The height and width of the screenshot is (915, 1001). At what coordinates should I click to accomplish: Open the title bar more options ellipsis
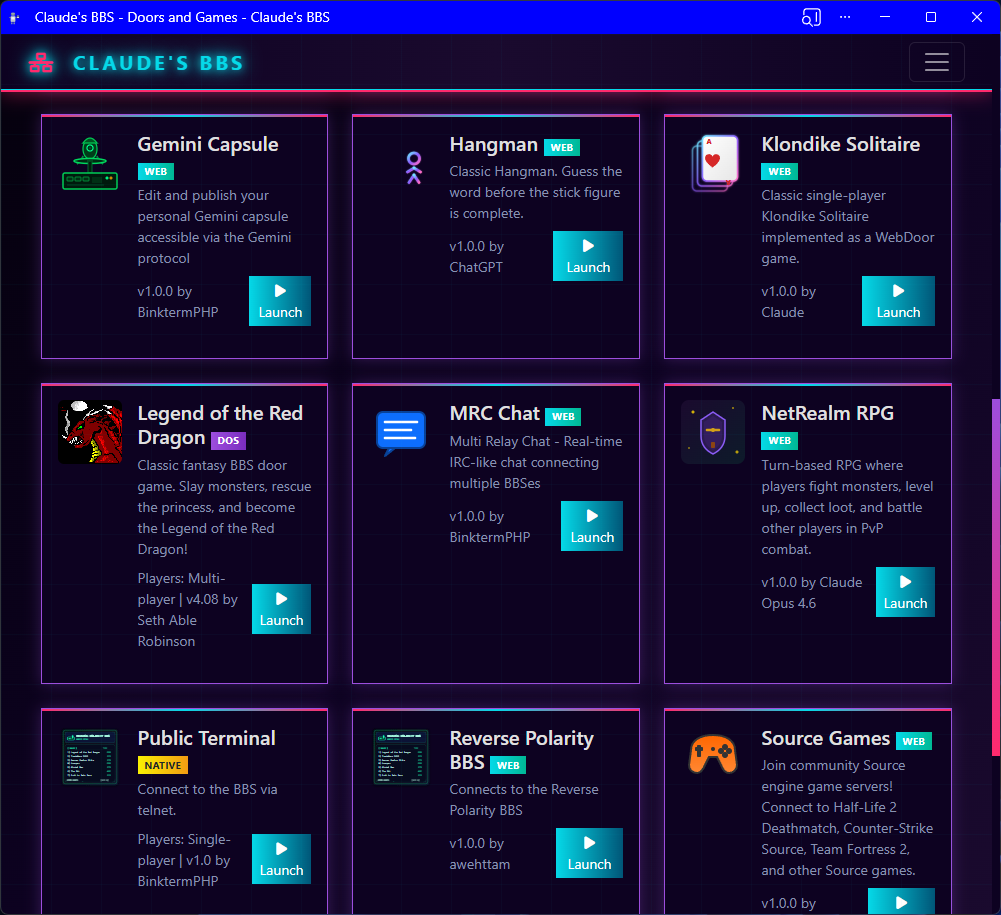[846, 17]
